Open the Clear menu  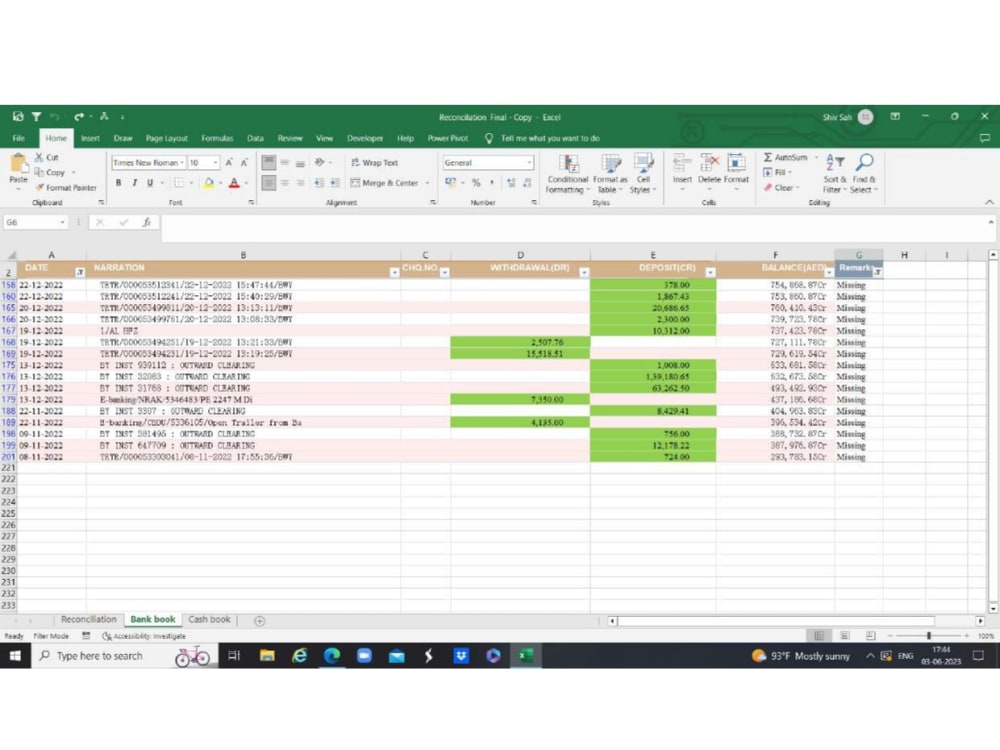click(x=781, y=188)
